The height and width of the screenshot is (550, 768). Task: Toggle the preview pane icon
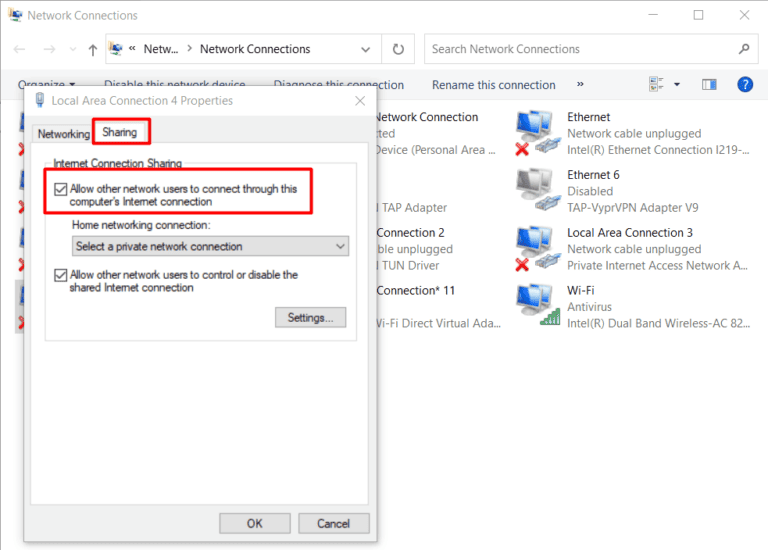710,85
